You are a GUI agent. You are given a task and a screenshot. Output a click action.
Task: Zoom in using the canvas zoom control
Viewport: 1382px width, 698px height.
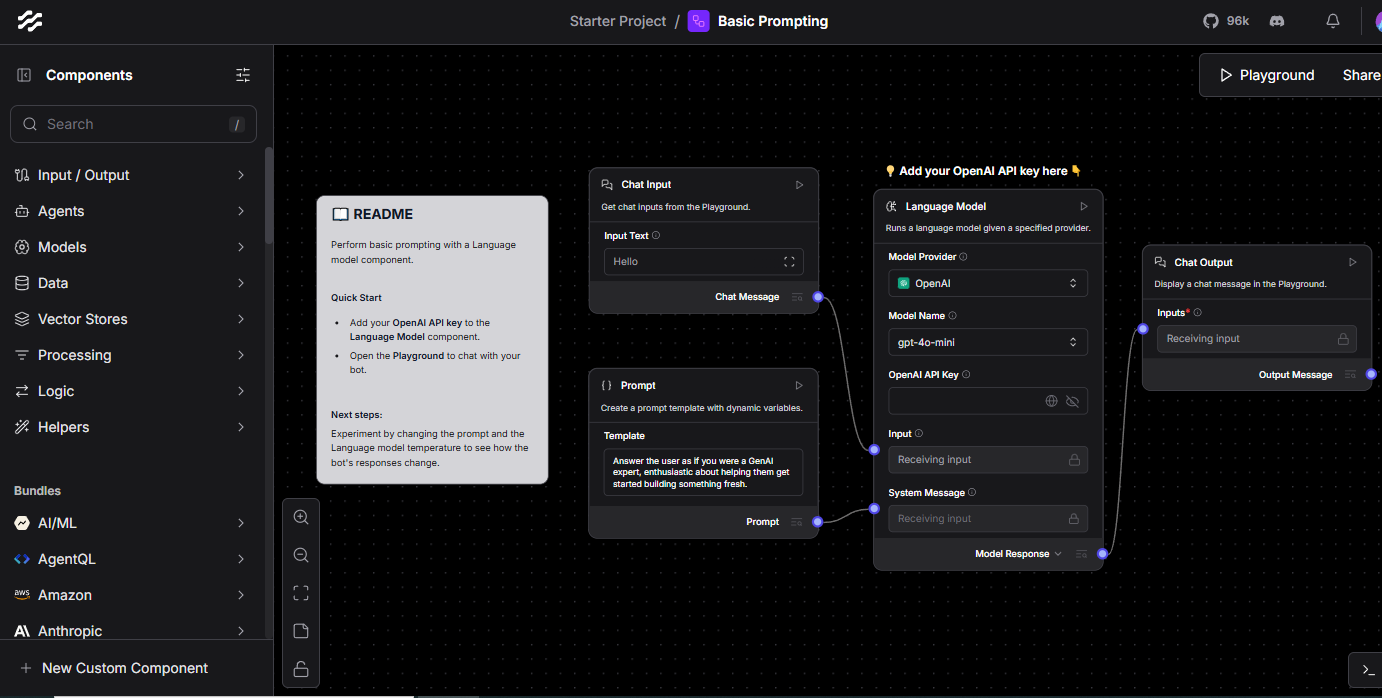[x=301, y=517]
